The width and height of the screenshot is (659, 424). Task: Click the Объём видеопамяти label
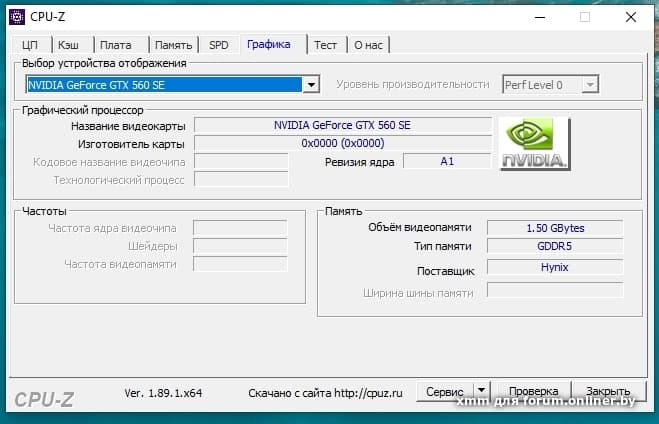420,227
